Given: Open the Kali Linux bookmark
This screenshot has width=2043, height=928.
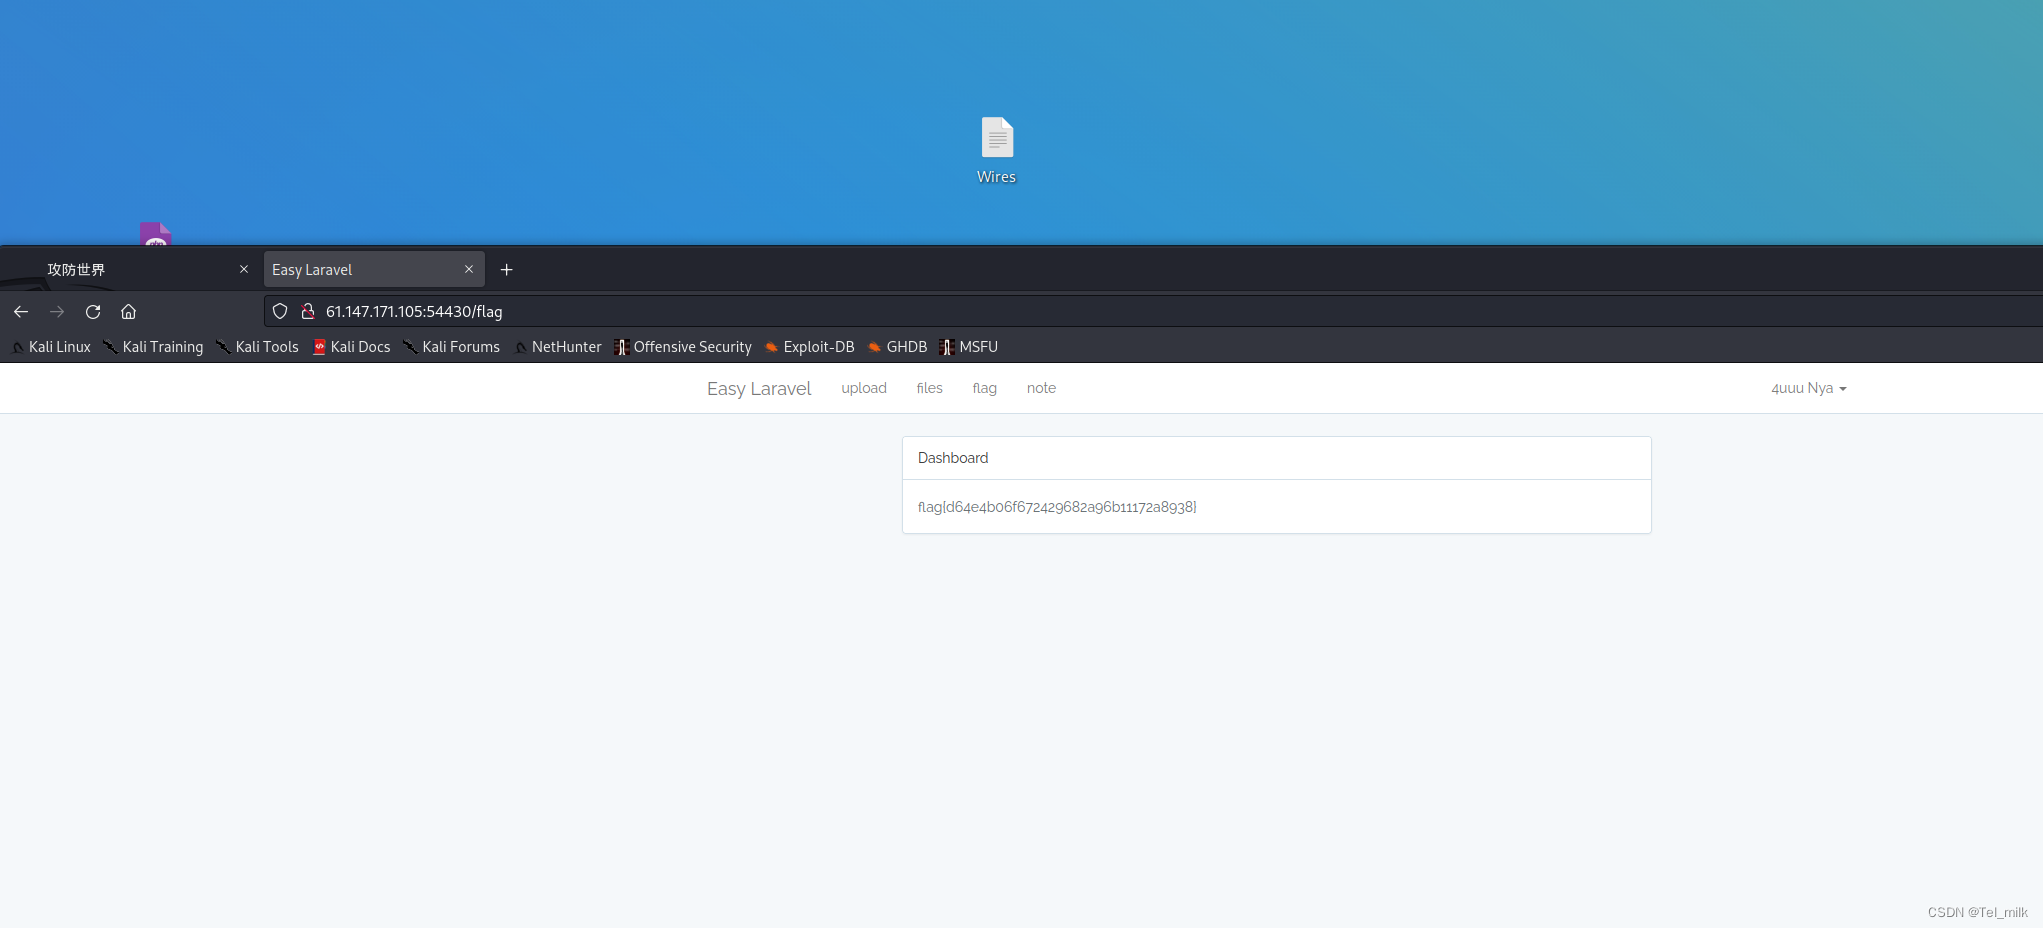Looking at the screenshot, I should pos(51,347).
